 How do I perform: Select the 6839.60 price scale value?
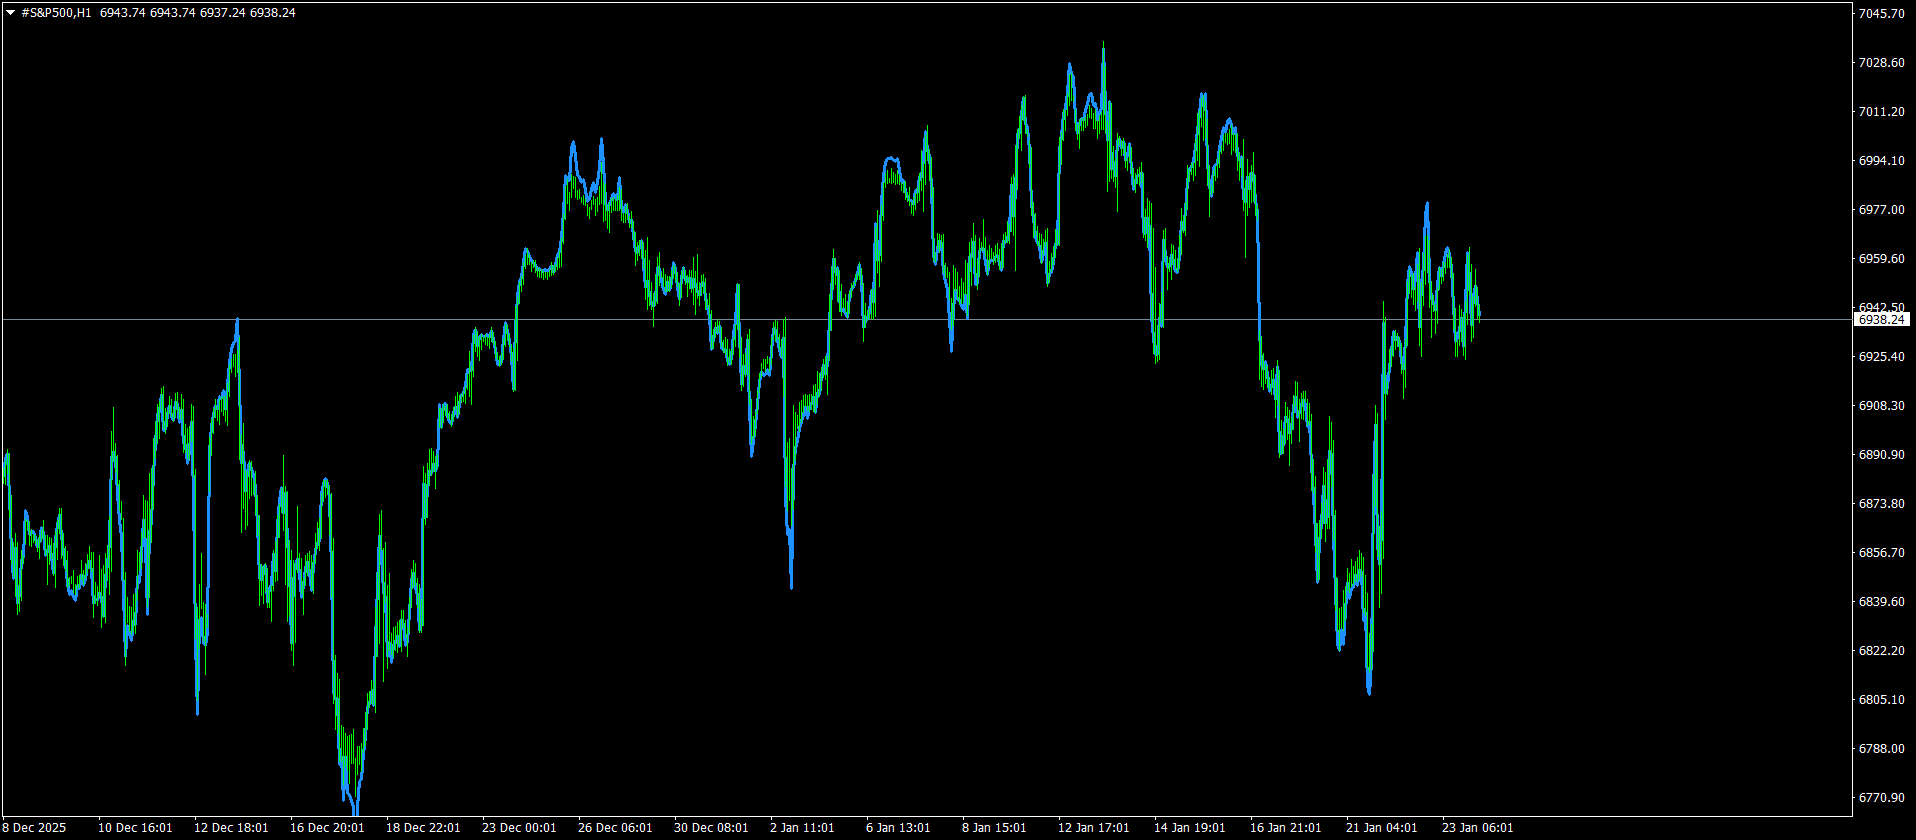1881,602
